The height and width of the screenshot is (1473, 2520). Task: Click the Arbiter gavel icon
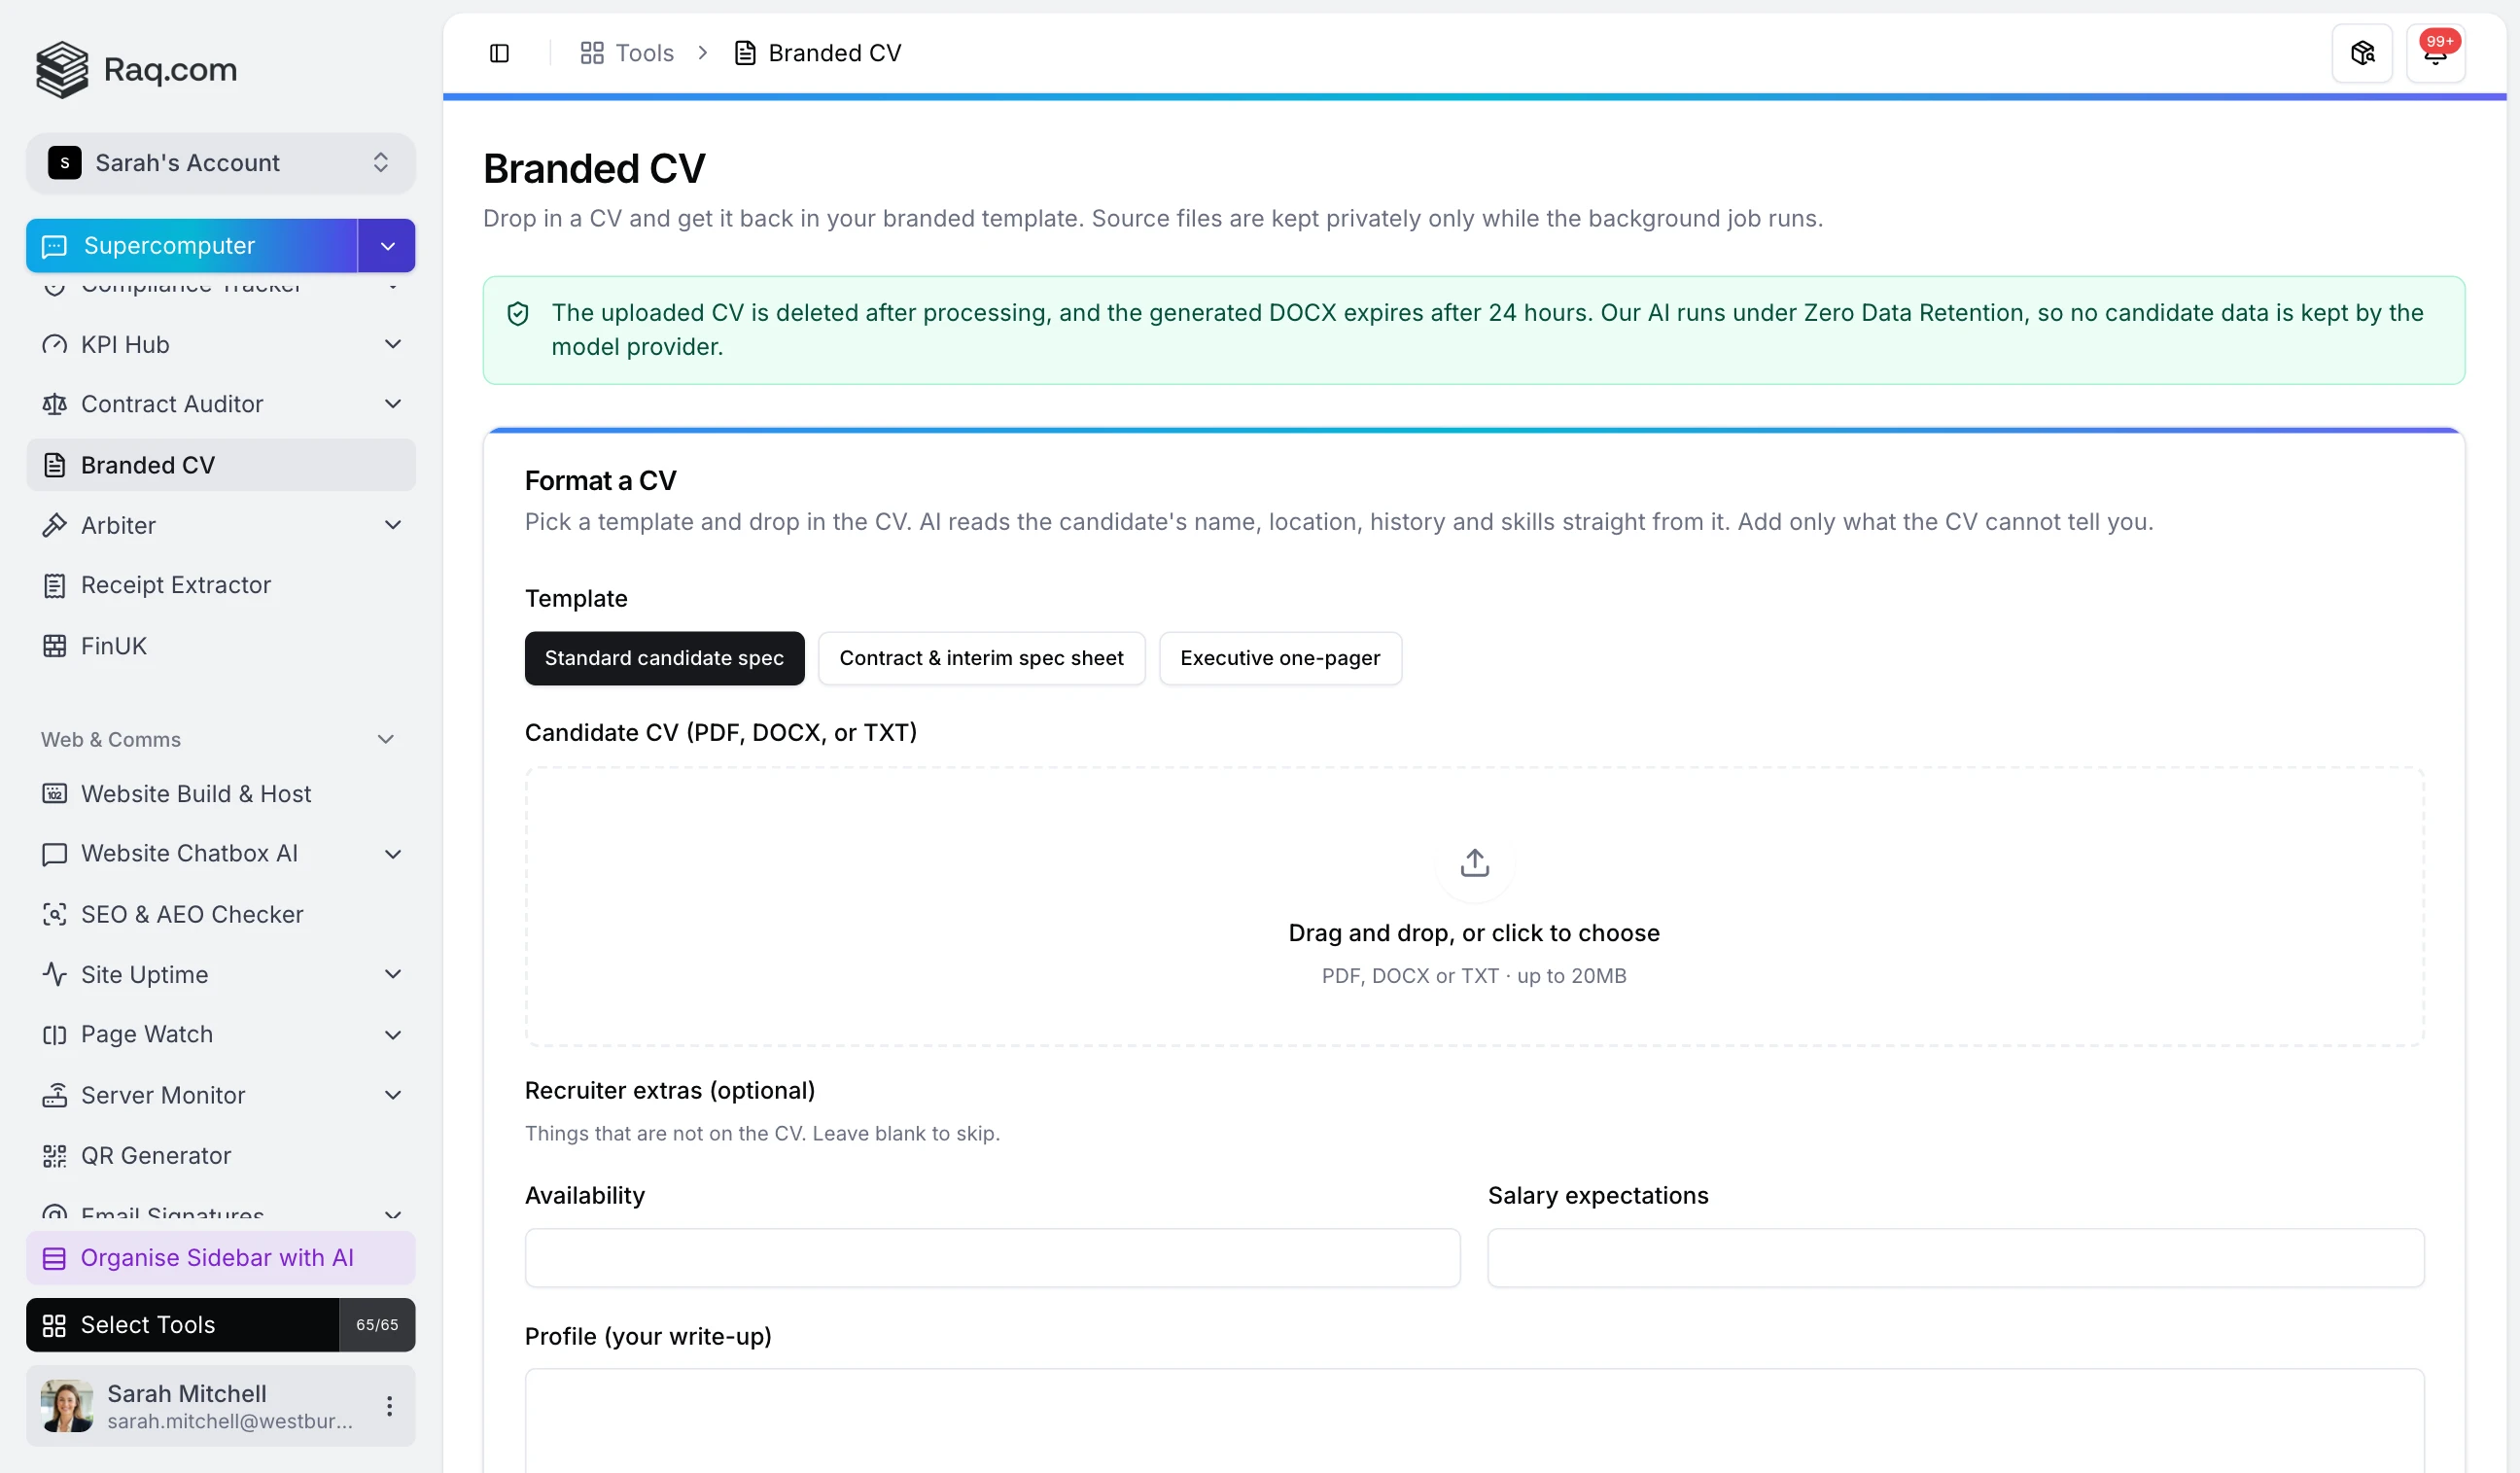click(54, 525)
